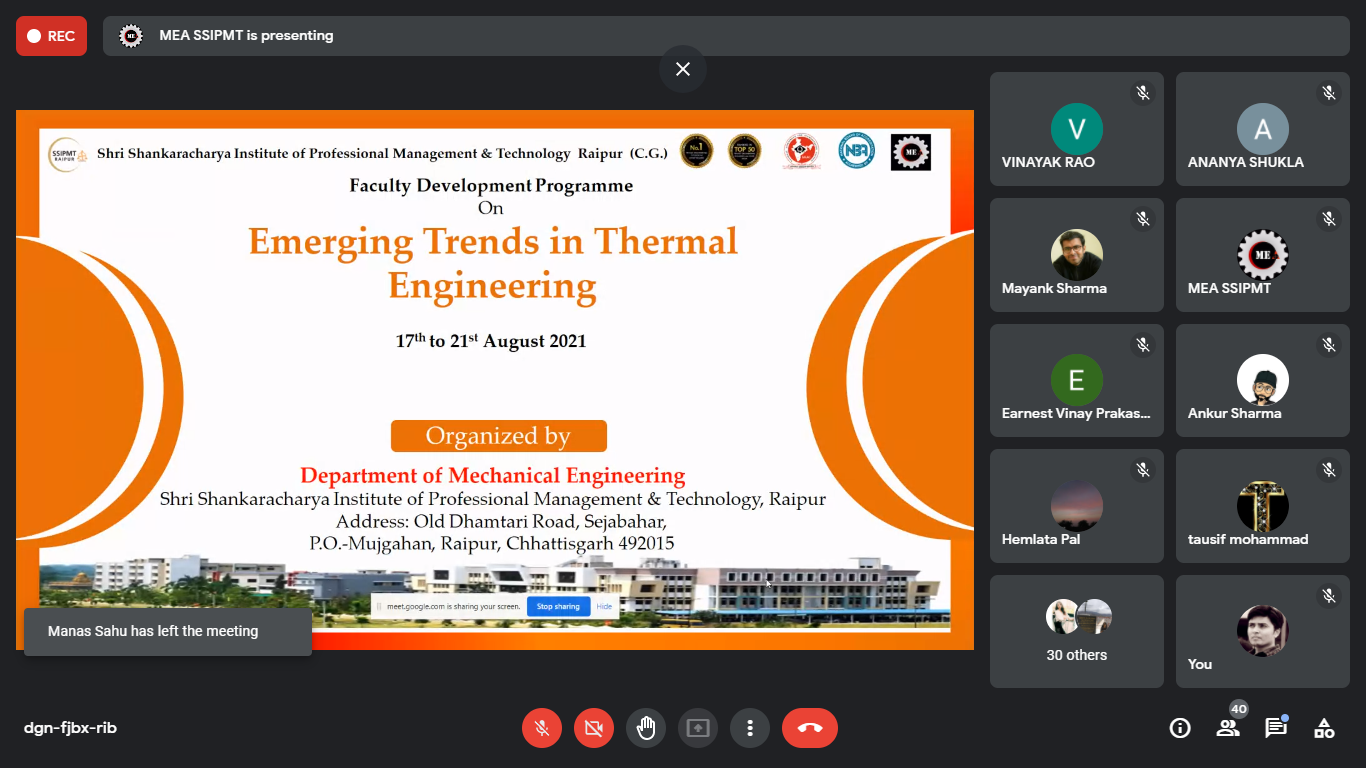Open the Activities panel
Screen dimensions: 1366x768
tap(1324, 728)
